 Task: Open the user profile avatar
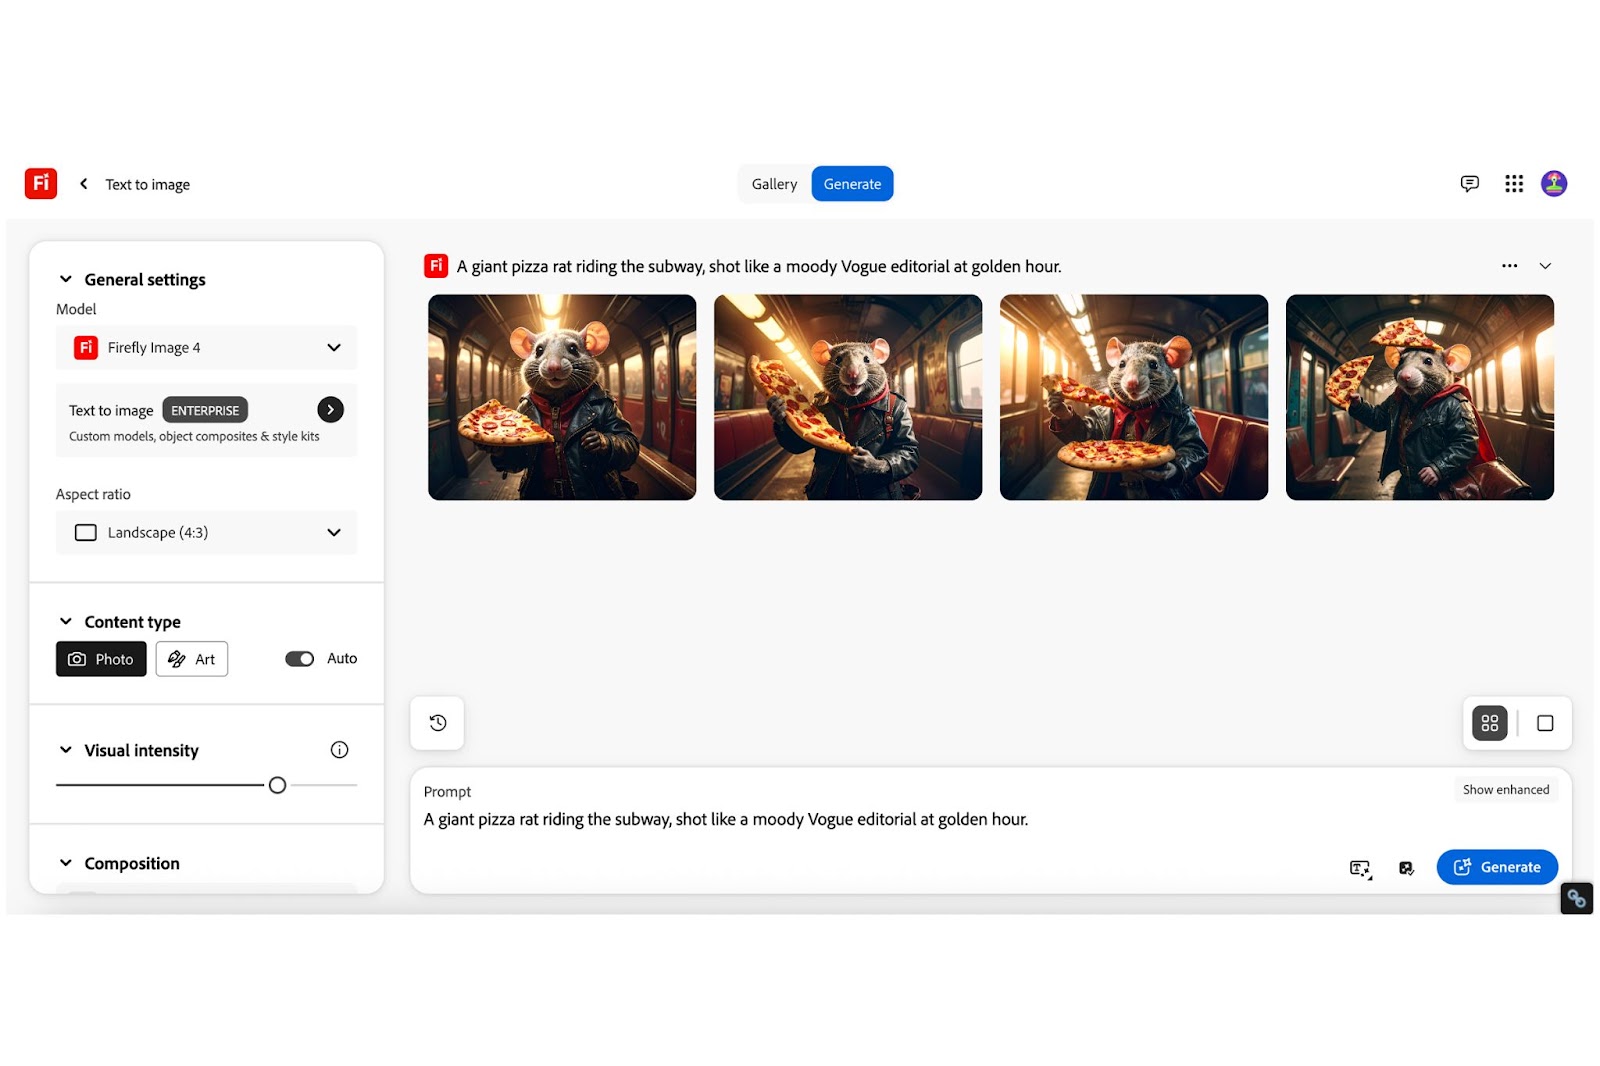pyautogui.click(x=1553, y=184)
